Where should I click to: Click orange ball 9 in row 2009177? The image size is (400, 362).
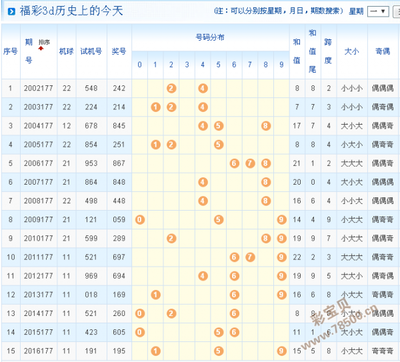(282, 220)
